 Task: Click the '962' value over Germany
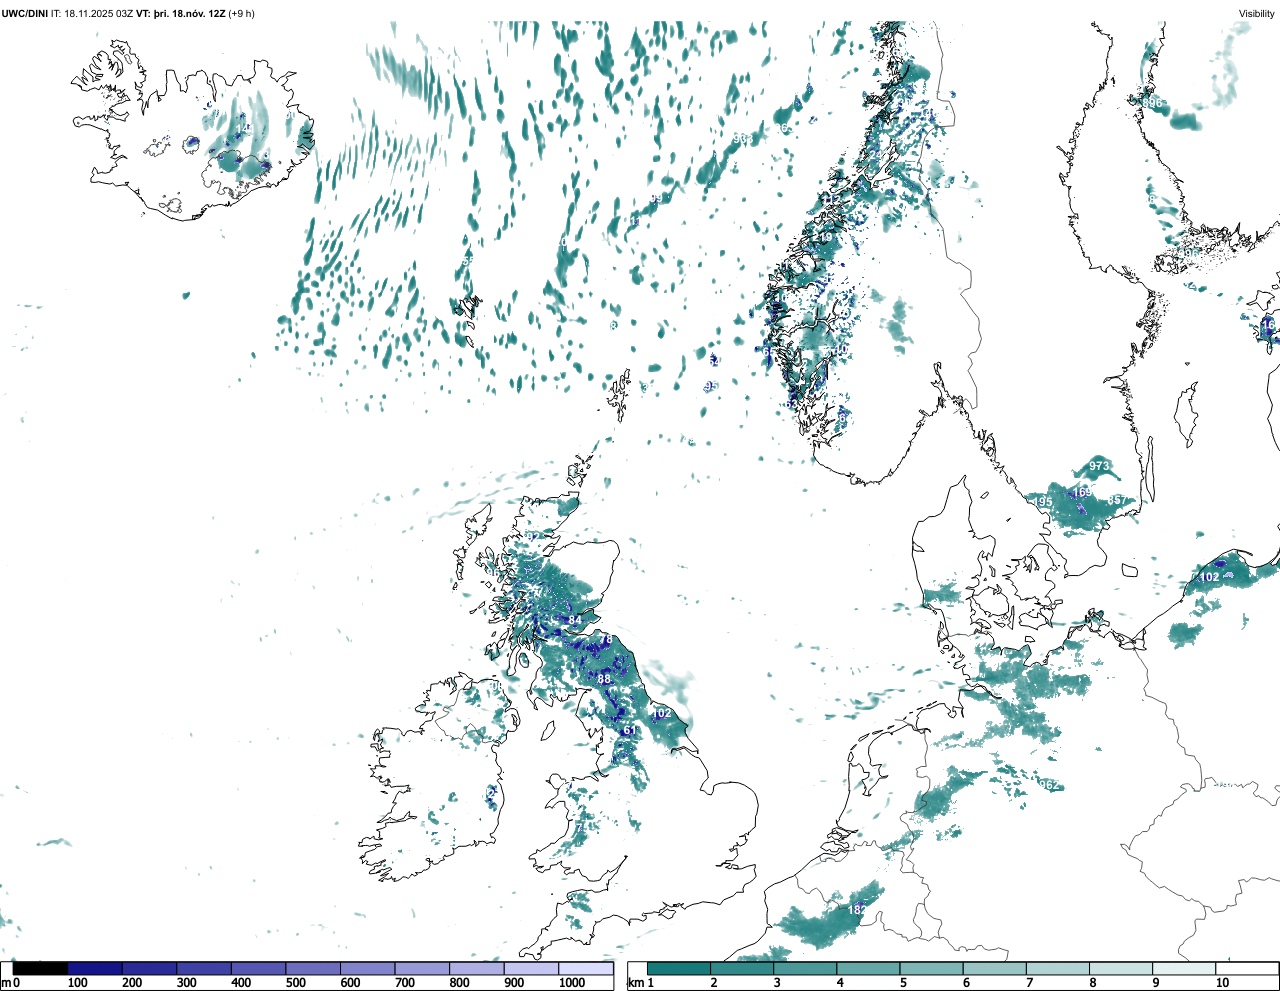[x=1048, y=785]
